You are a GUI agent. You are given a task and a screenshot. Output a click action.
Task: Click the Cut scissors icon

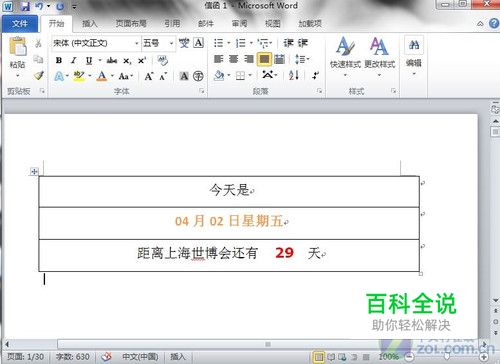(38, 43)
